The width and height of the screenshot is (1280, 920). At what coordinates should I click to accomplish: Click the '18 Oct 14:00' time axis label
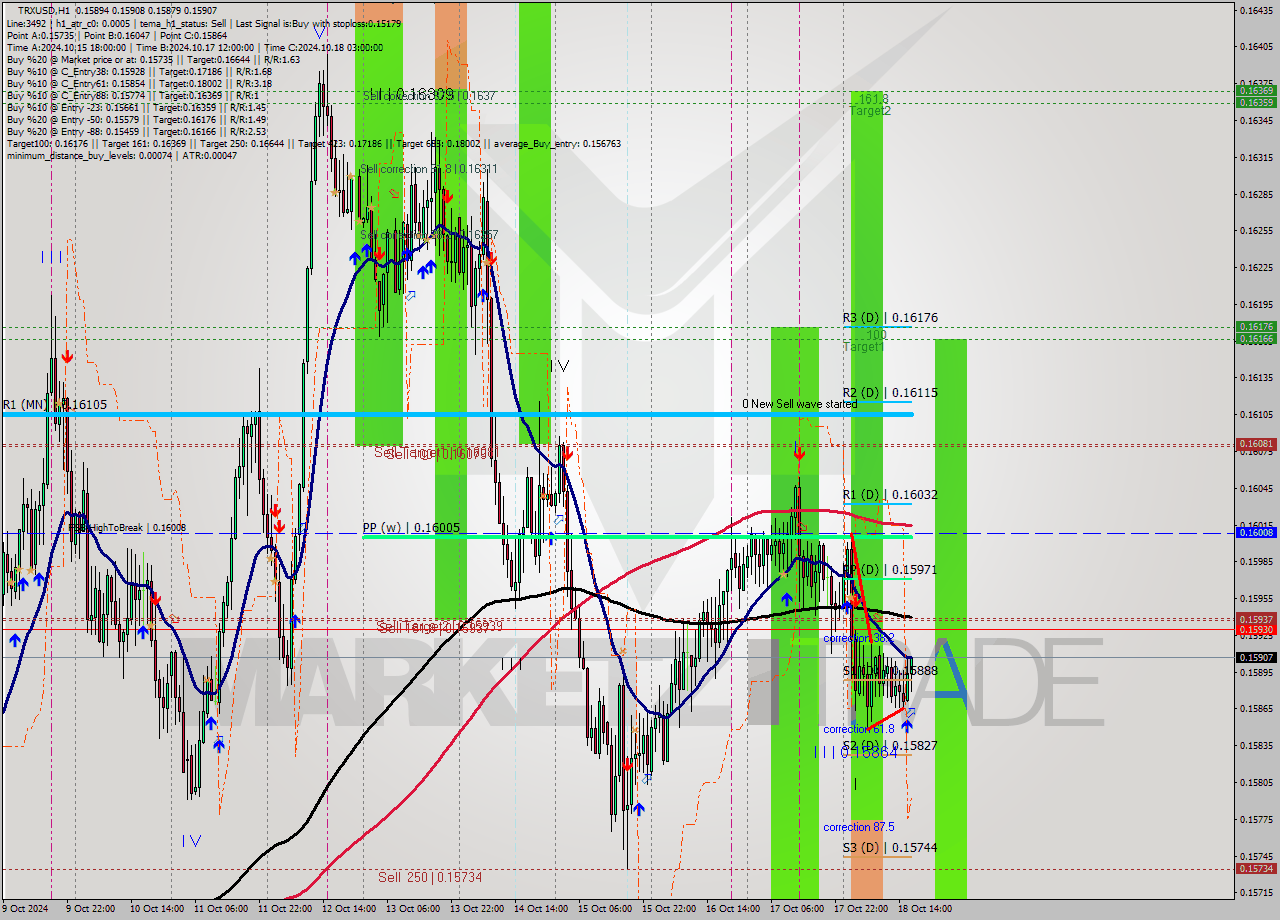tap(925, 909)
